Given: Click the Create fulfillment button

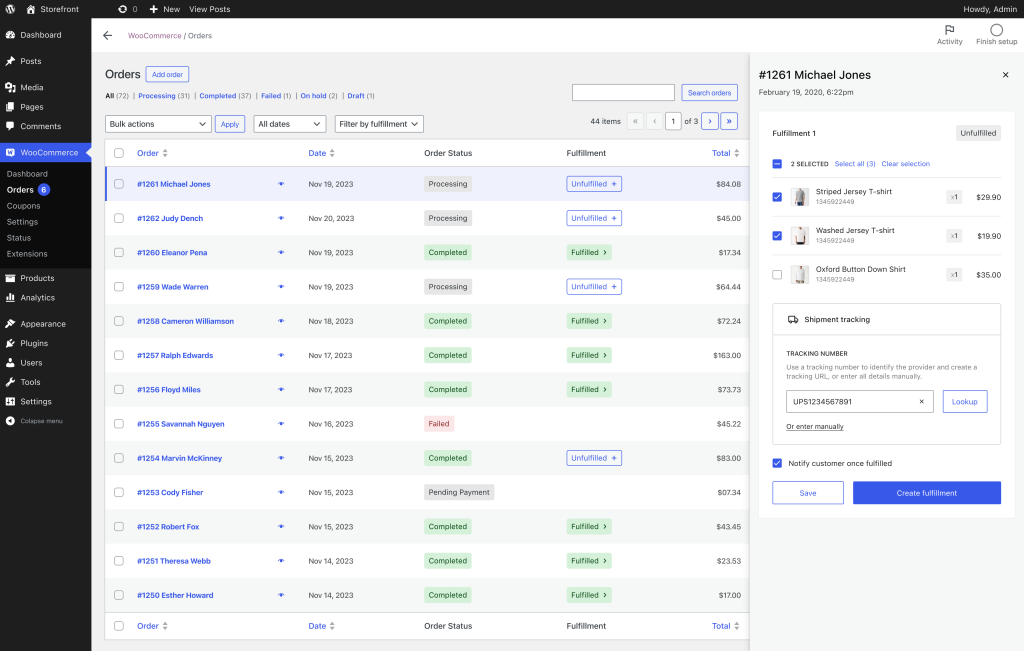Looking at the screenshot, I should pyautogui.click(x=926, y=493).
